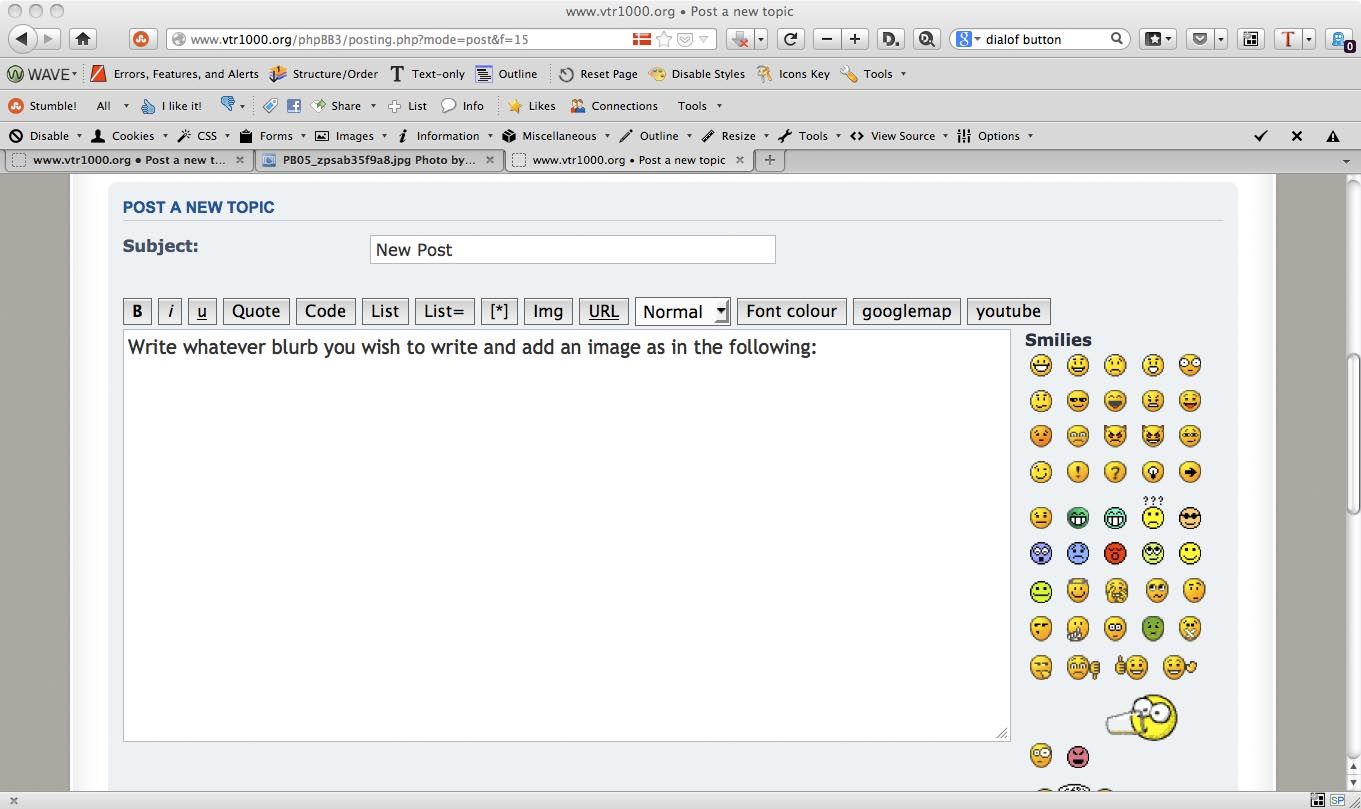Insert the blue shocked face smiley
The height and width of the screenshot is (809, 1361).
pos(1041,553)
